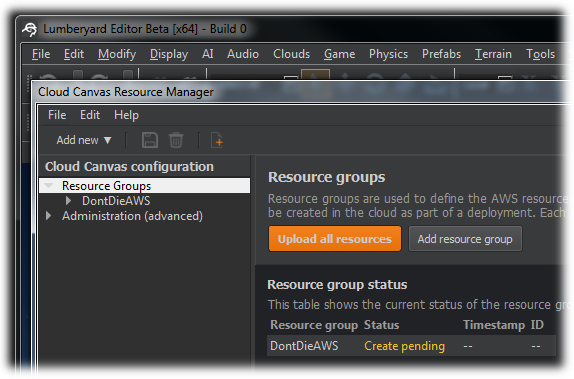The image size is (574, 379).
Task: Open Resource Manager's Help menu
Action: [126, 115]
